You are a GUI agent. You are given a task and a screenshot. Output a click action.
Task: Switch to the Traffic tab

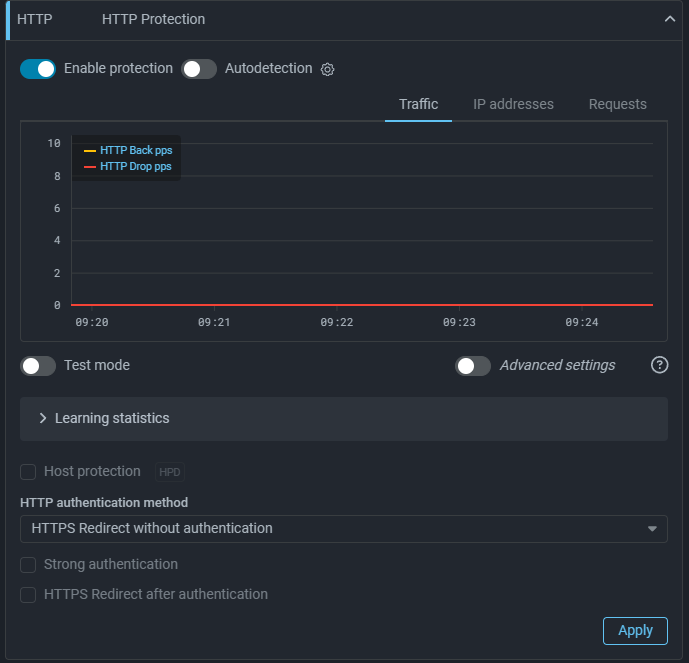tap(418, 104)
